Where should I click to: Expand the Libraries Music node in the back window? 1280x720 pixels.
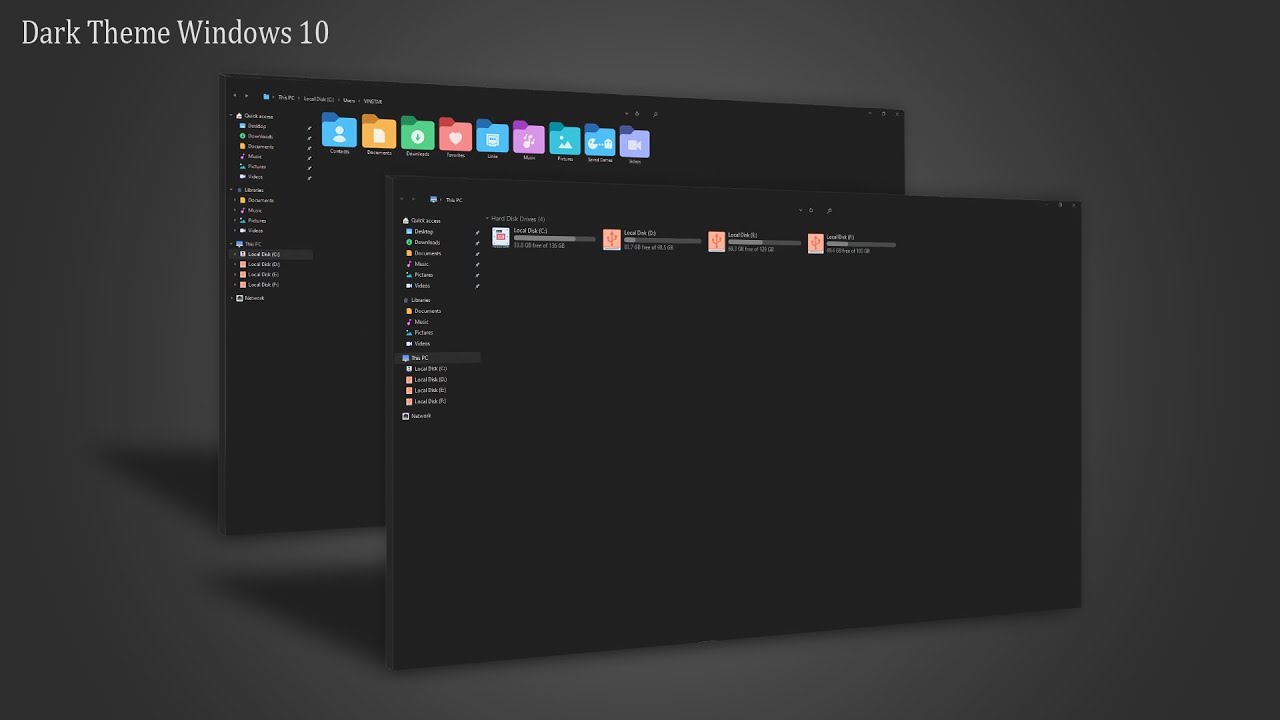click(235, 210)
